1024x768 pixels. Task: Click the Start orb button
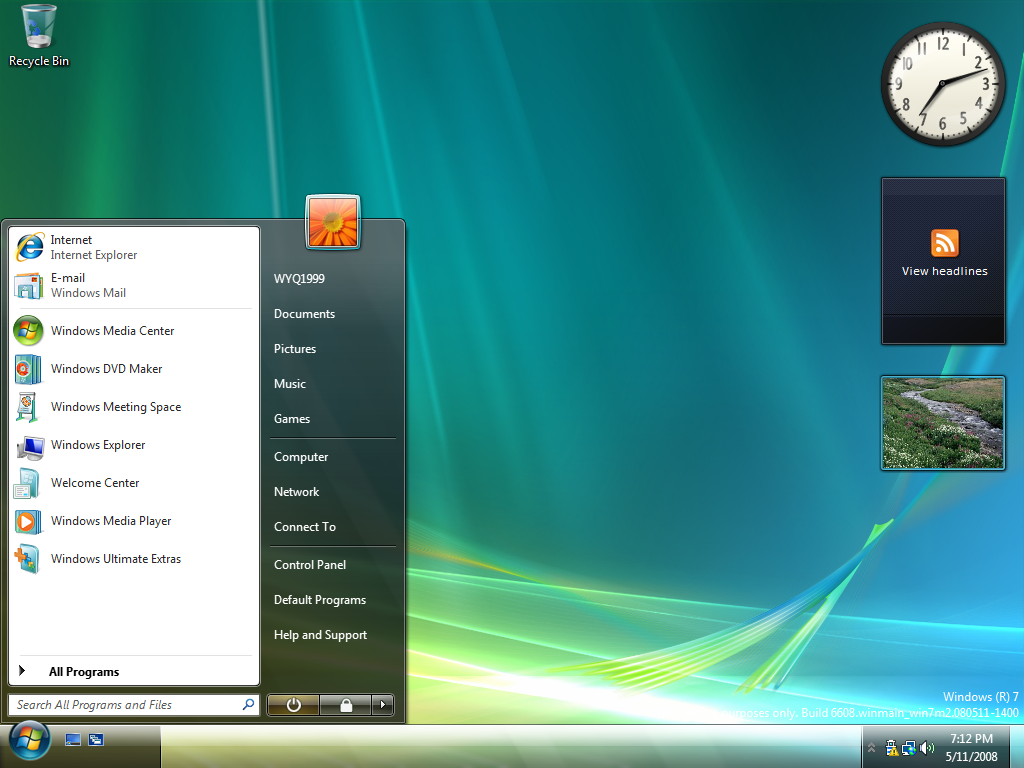coord(29,741)
